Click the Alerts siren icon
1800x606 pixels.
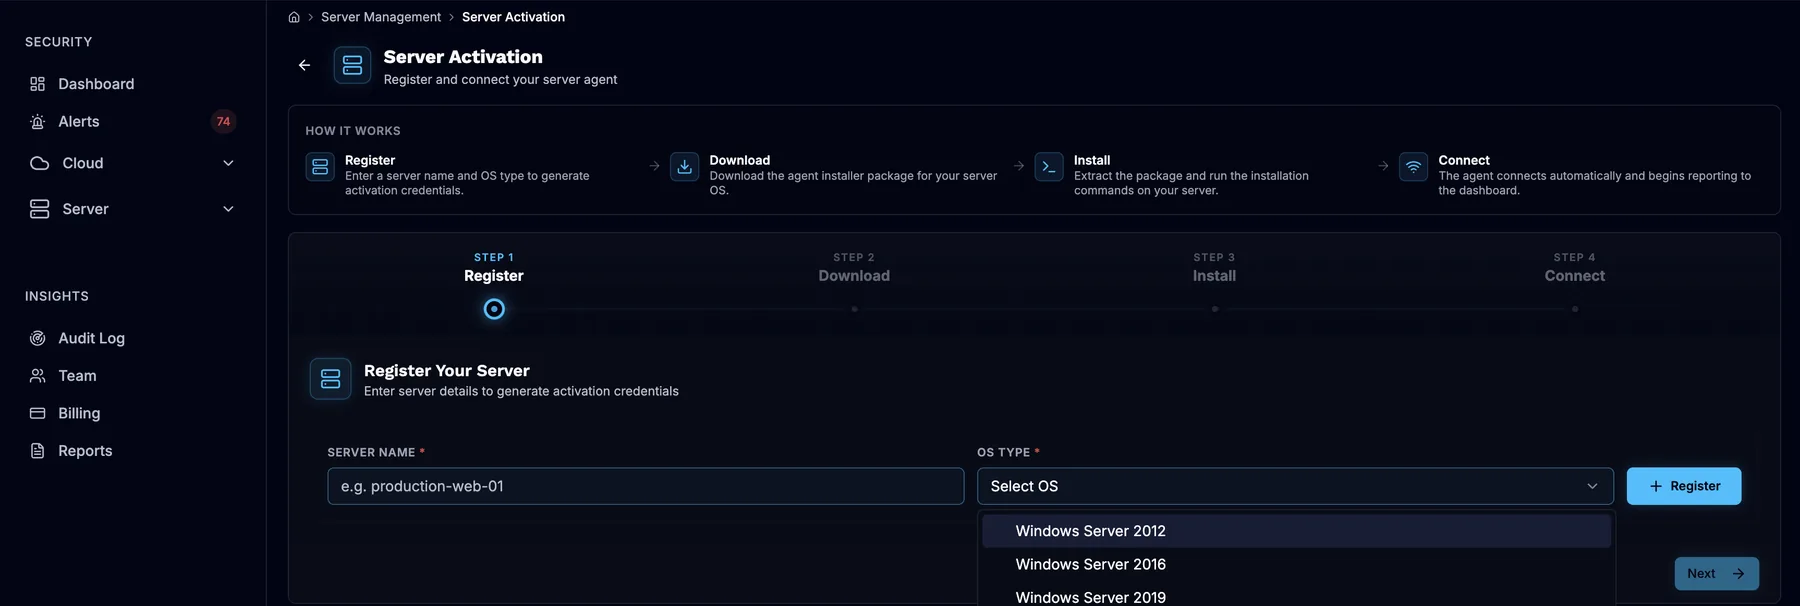coord(38,122)
